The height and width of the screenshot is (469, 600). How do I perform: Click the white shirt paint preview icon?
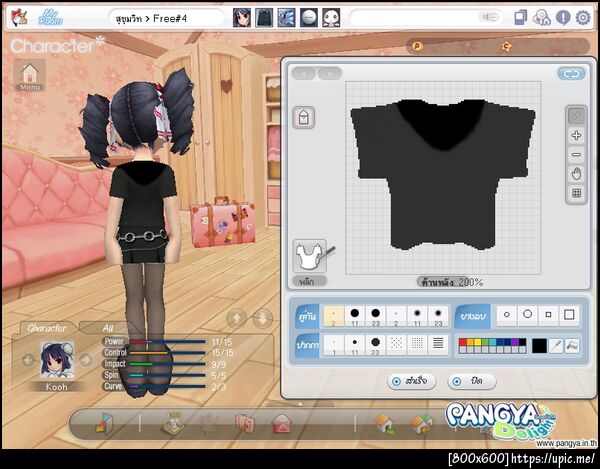[310, 256]
